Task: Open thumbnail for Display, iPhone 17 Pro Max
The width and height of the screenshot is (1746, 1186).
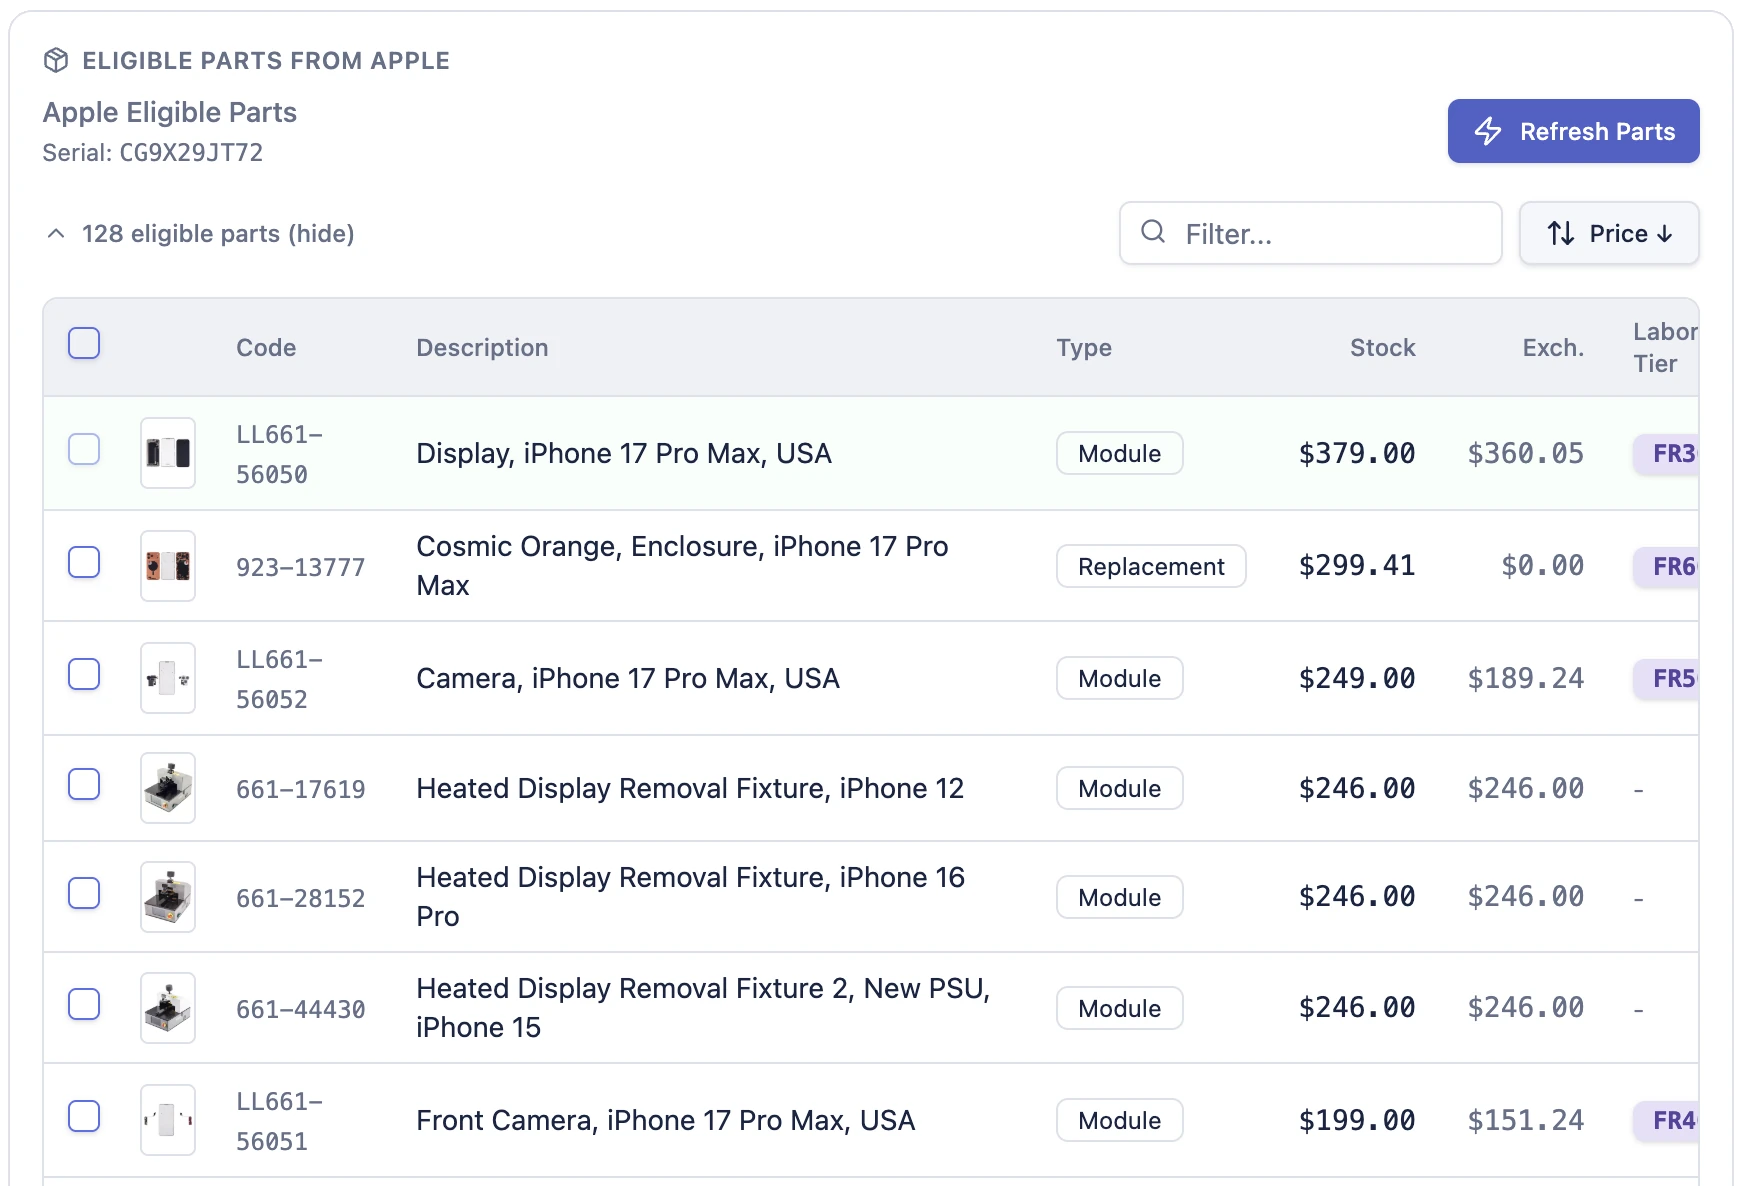Action: click(x=168, y=453)
